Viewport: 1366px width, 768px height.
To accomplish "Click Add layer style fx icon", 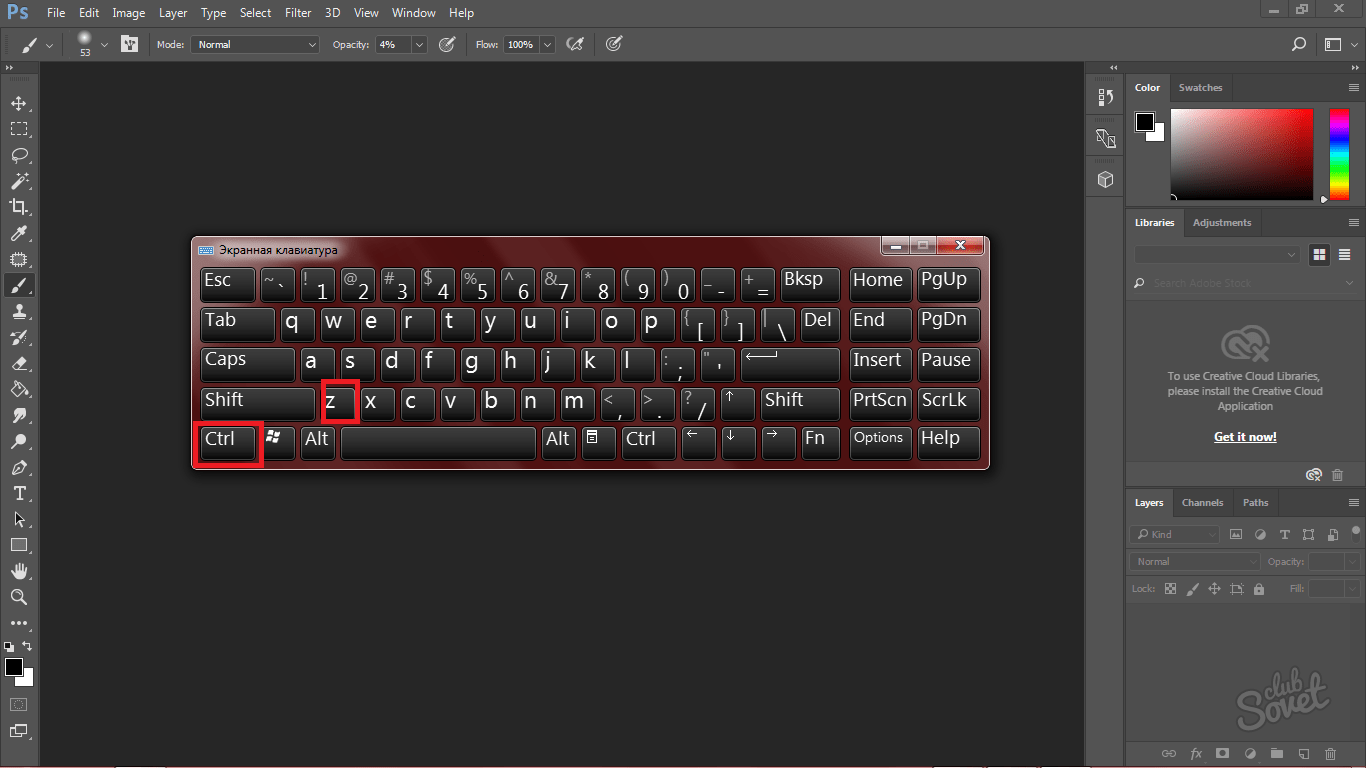I will tap(1196, 753).
